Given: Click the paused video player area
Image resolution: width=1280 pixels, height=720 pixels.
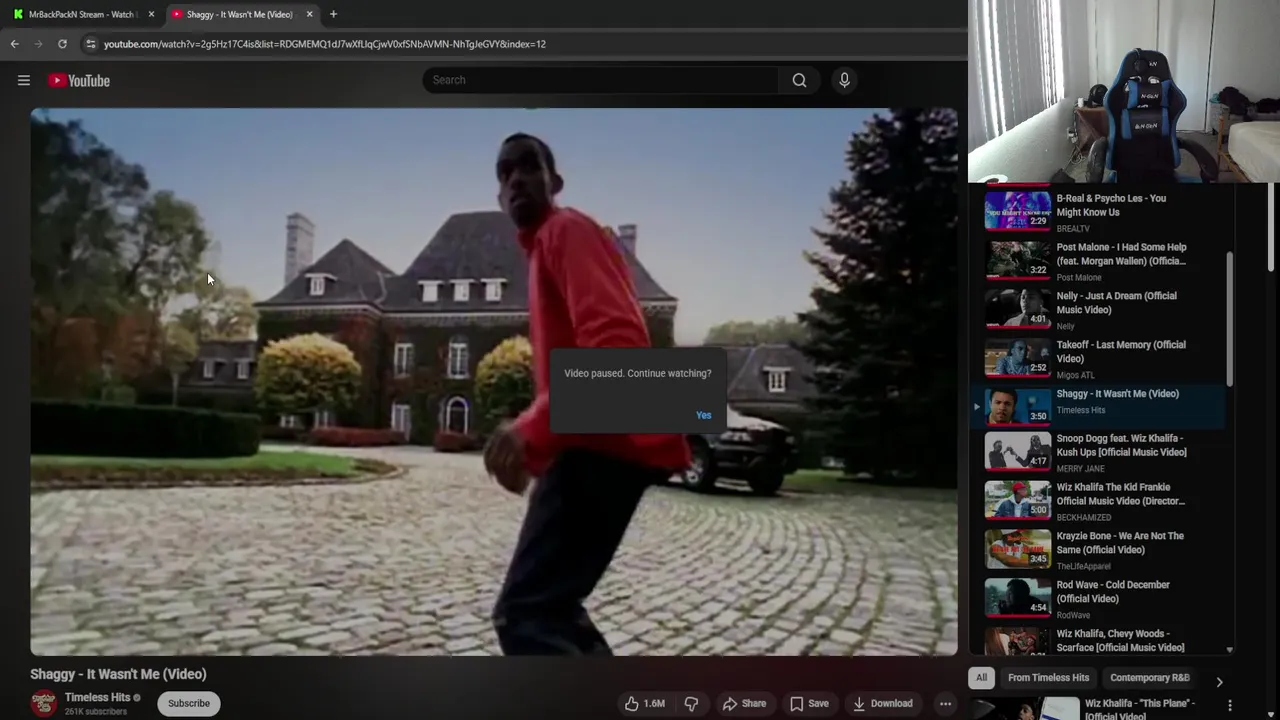Looking at the screenshot, I should click(x=494, y=382).
